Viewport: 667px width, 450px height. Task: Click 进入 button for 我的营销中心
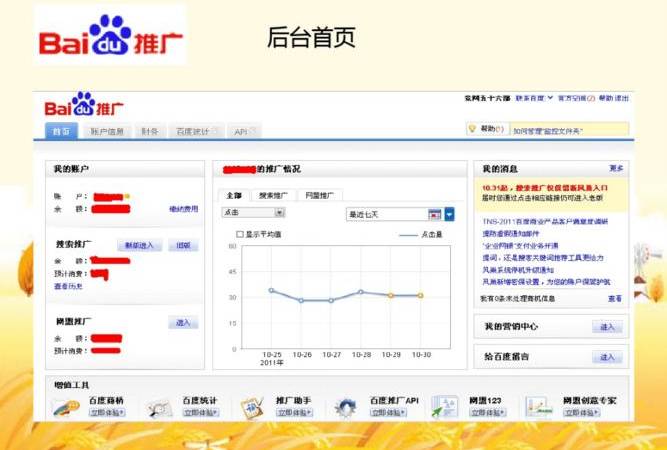point(607,327)
